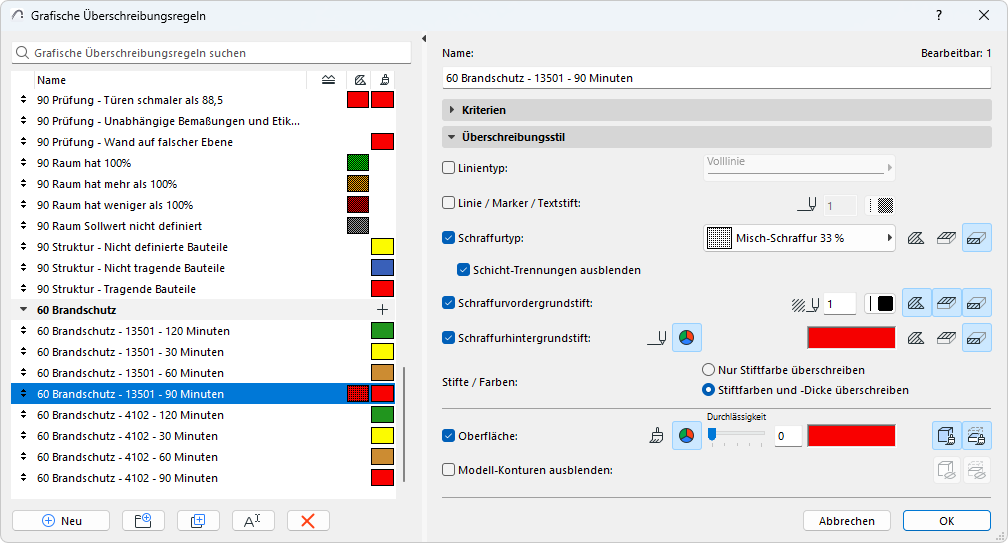Image resolution: width=1008 pixels, height=543 pixels.
Task: Collapse left panel with splitter arrow
Action: click(x=424, y=39)
